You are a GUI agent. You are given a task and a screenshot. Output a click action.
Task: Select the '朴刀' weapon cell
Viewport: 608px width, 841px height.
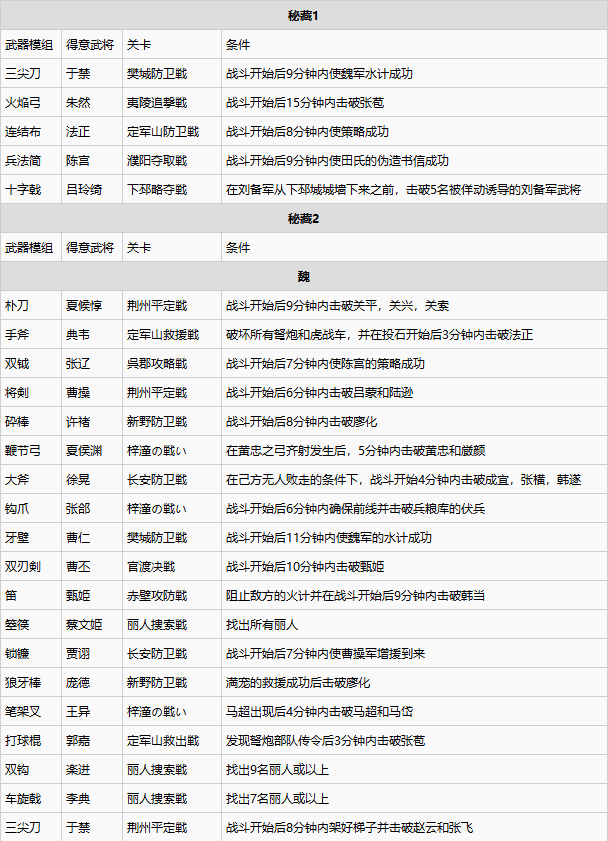click(x=31, y=305)
